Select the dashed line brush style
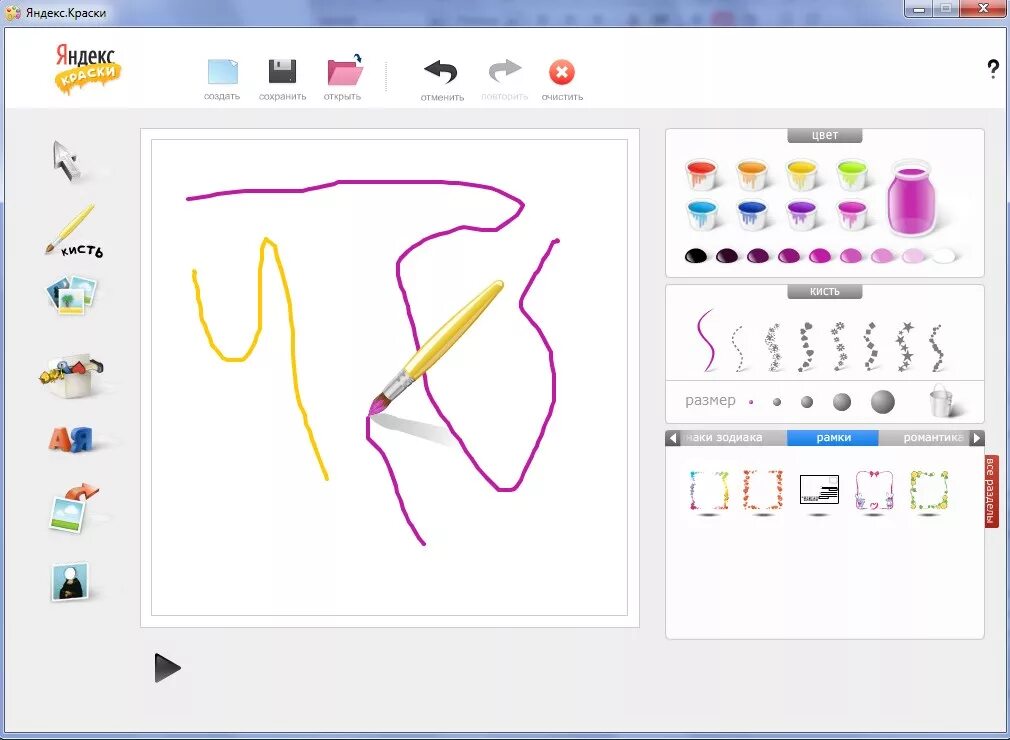This screenshot has height=740, width=1010. click(739, 348)
